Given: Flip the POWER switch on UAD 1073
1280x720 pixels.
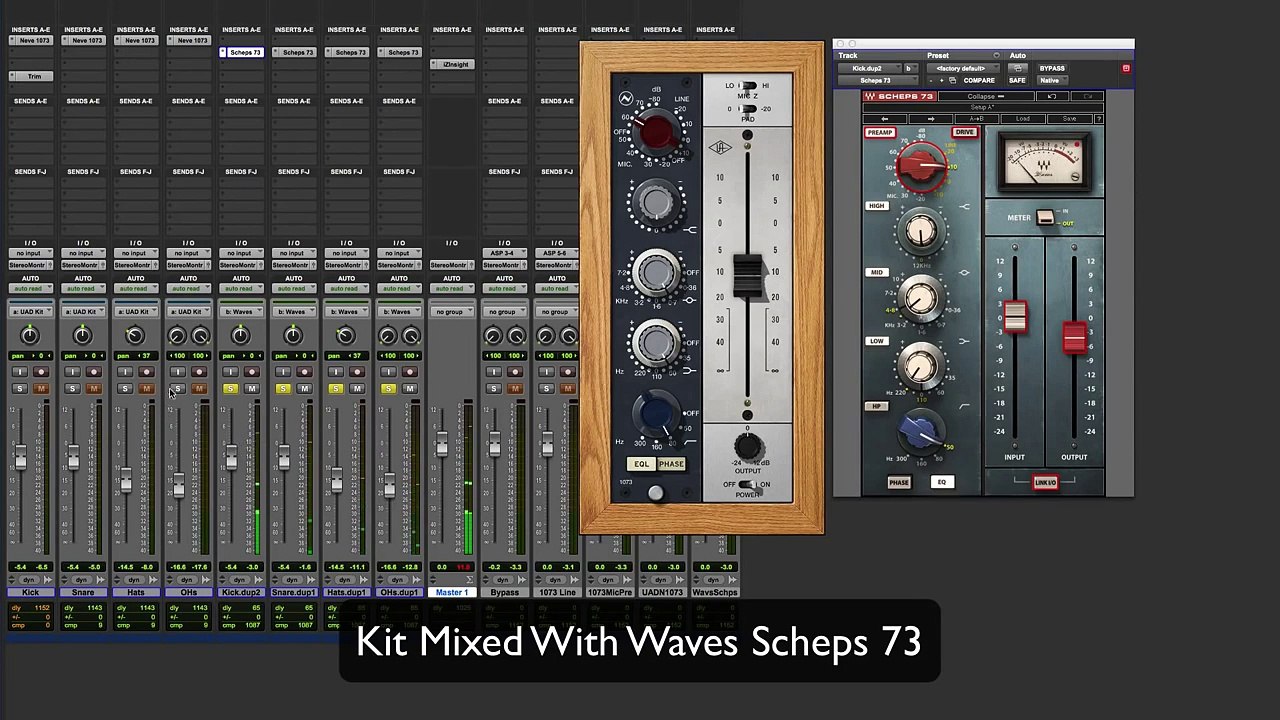Looking at the screenshot, I should (747, 485).
